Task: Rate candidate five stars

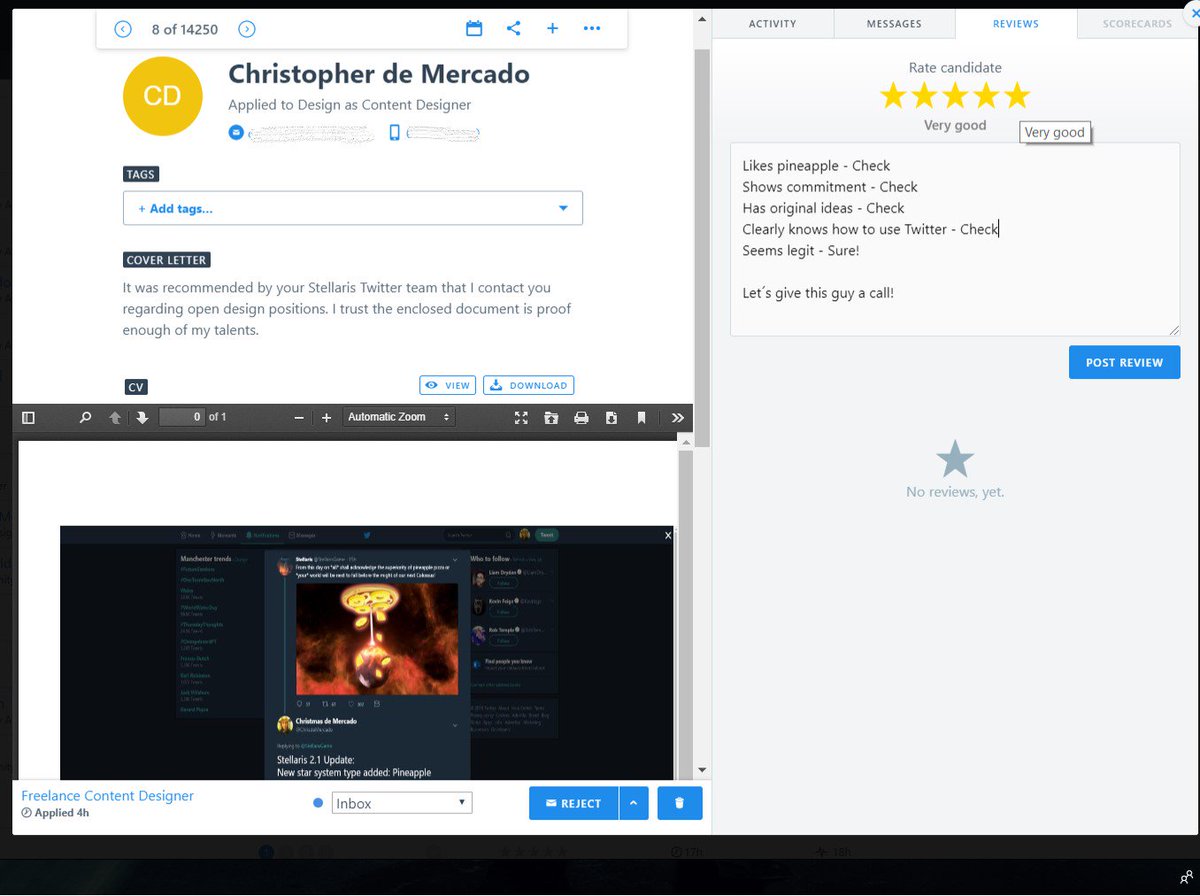Action: (1016, 96)
